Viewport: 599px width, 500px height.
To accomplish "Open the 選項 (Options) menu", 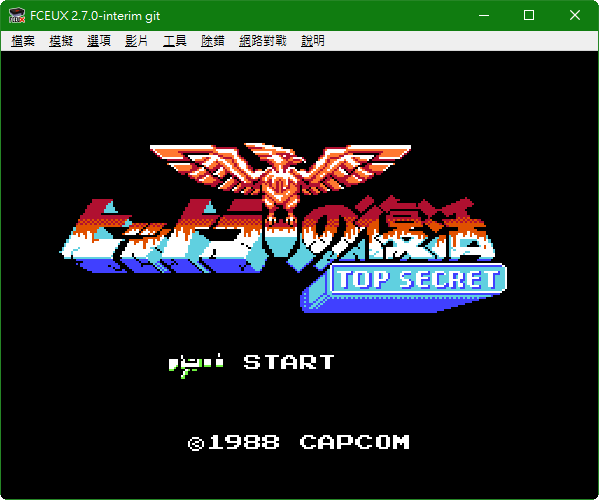I will click(x=99, y=41).
